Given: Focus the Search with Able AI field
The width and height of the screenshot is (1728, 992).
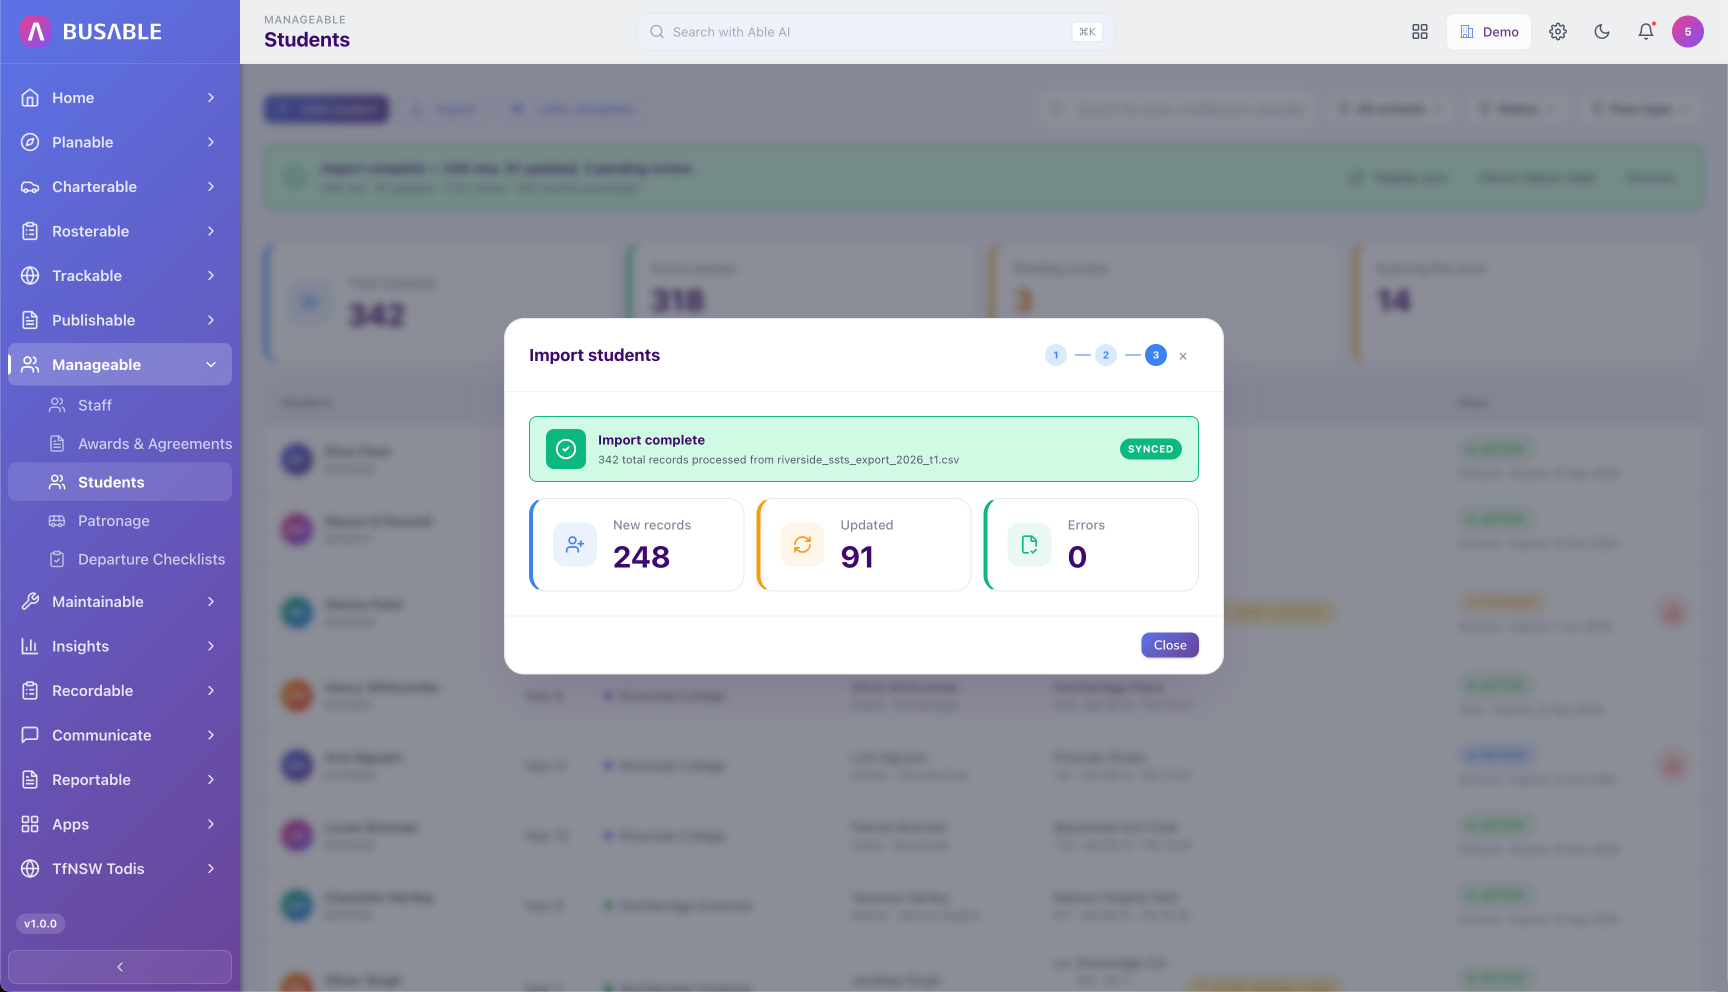Looking at the screenshot, I should (x=875, y=32).
